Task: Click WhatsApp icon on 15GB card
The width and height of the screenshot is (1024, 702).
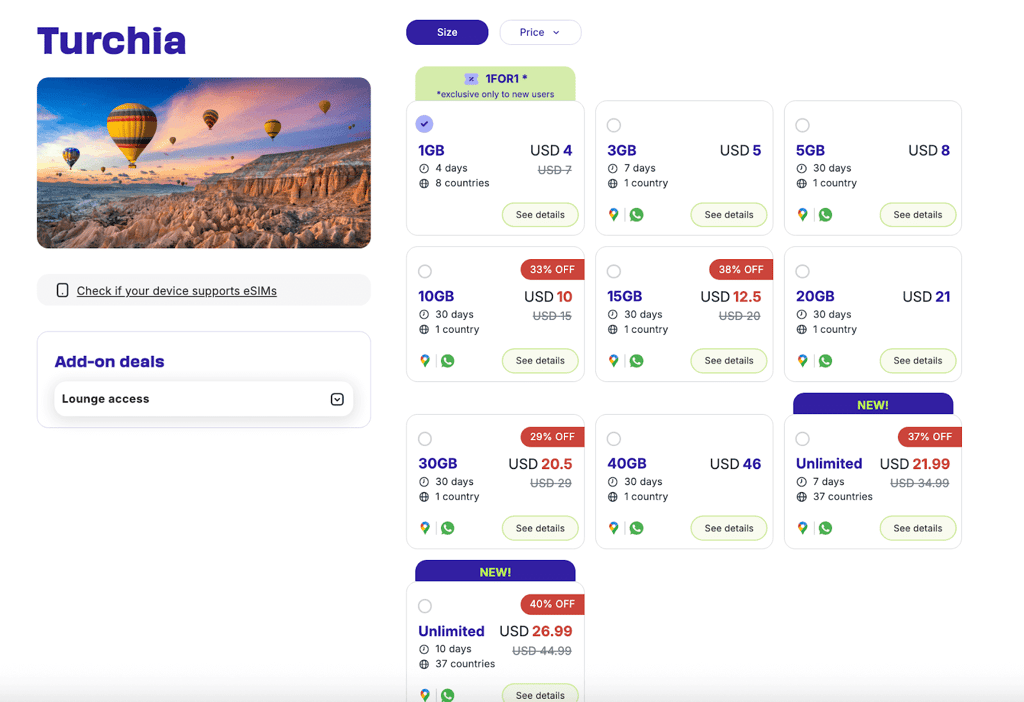Action: click(x=636, y=360)
